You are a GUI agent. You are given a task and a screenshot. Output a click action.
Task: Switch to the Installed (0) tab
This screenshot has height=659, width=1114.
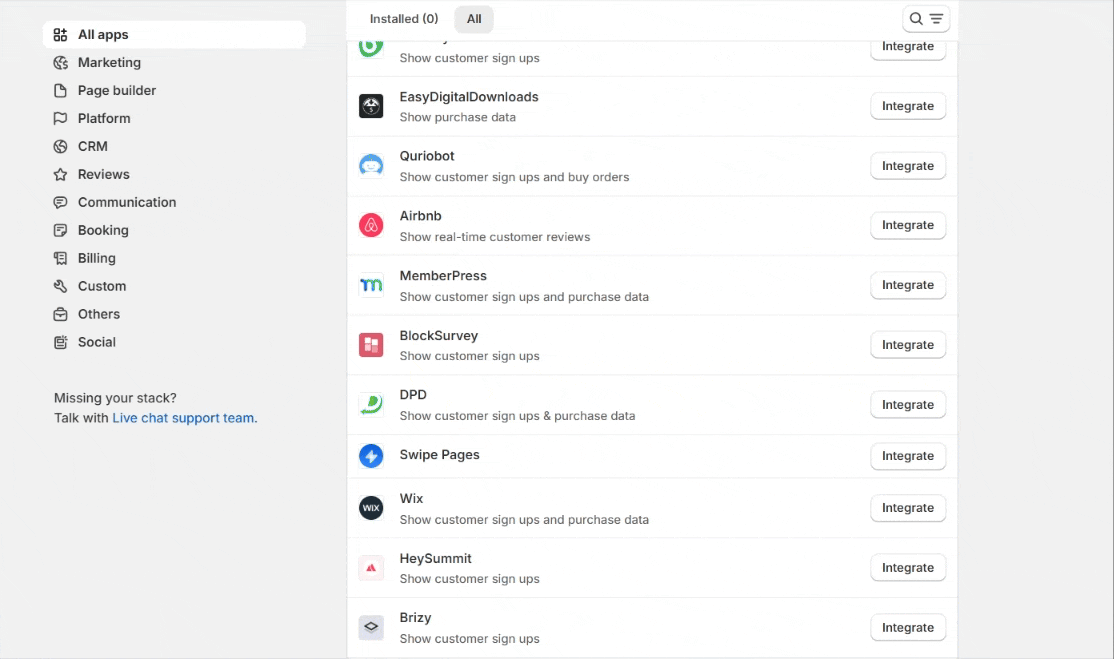coord(404,19)
